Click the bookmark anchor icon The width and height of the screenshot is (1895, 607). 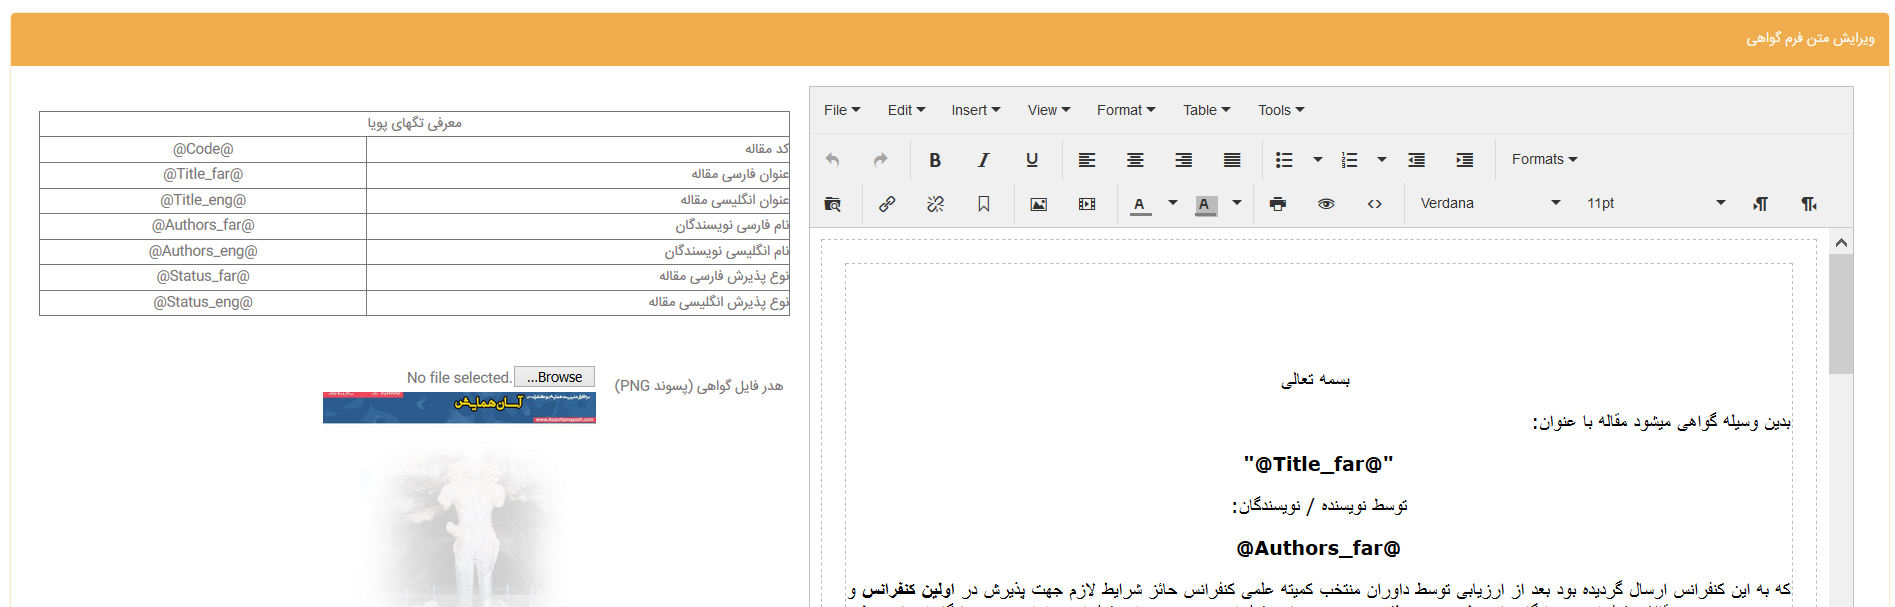click(984, 204)
